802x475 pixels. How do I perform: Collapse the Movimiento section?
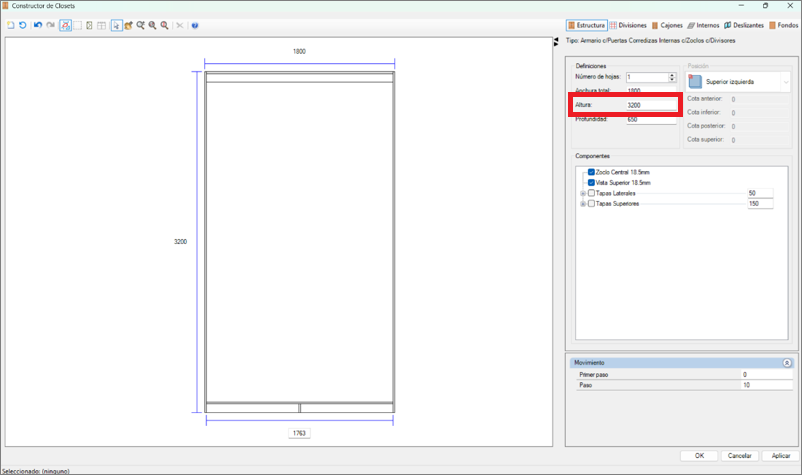787,363
